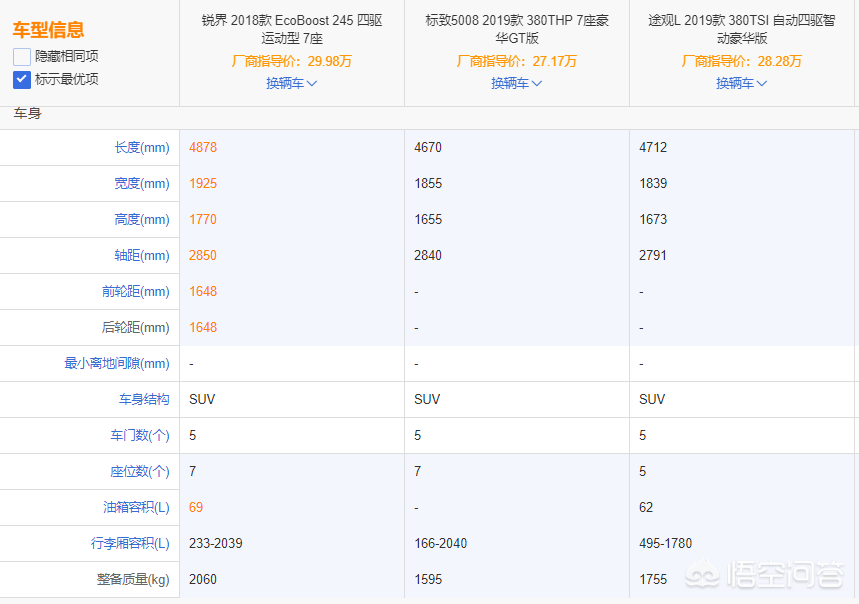Click the 前轮距(mm) parameter link
Viewport: 859px width, 604px height.
(x=136, y=292)
